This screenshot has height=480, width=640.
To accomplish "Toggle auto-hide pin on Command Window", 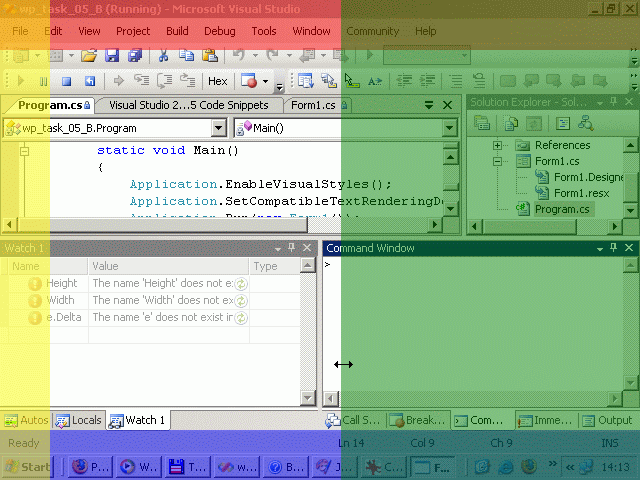I will coord(613,247).
